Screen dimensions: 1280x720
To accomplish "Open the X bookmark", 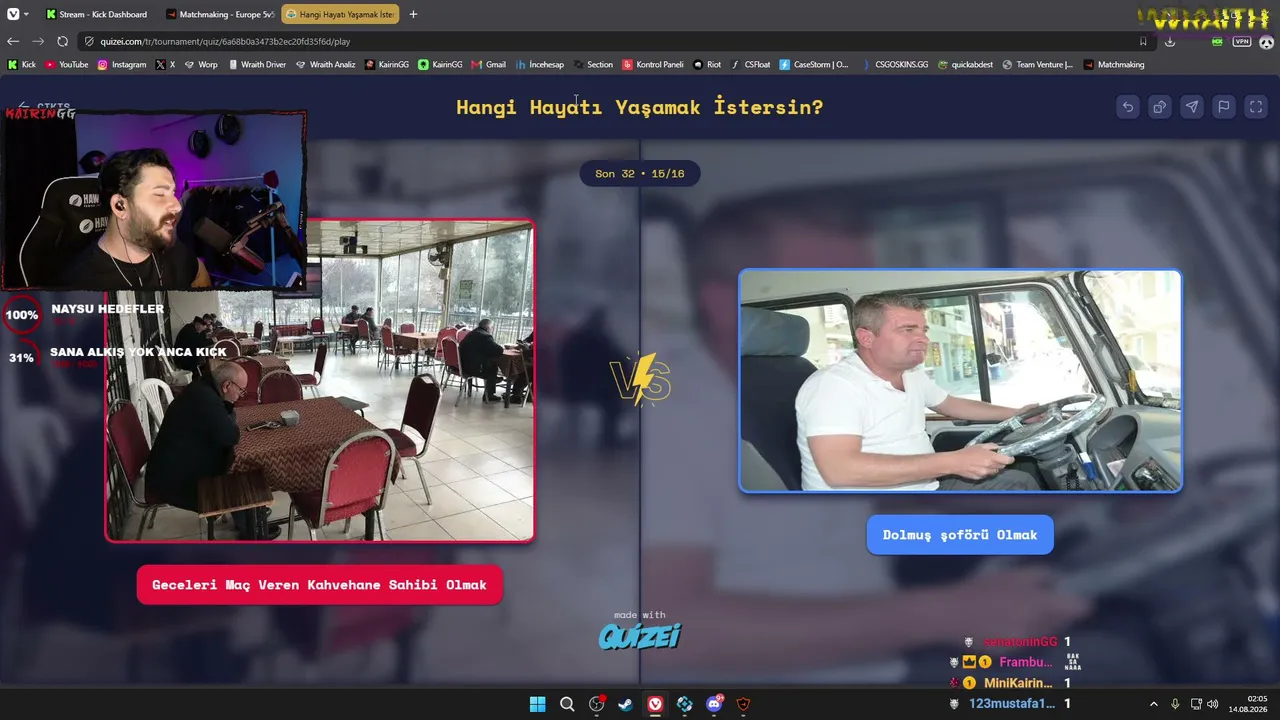I will pos(165,65).
